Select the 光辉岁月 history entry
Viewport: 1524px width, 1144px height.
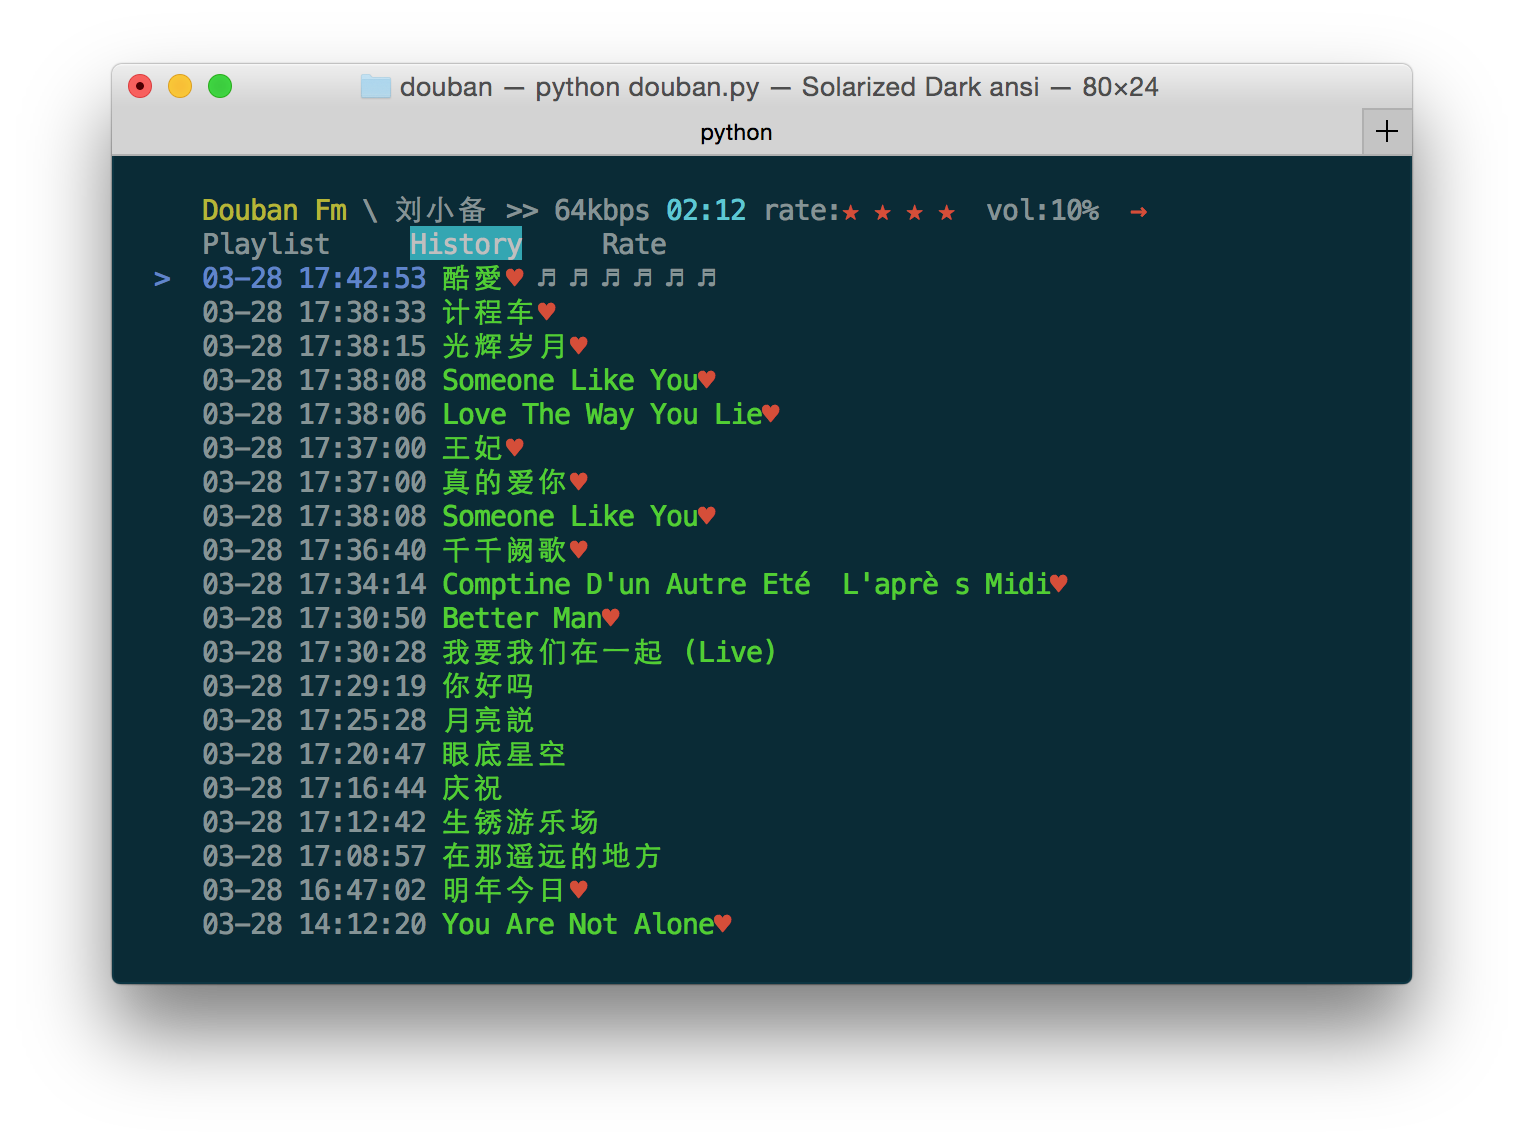point(395,346)
